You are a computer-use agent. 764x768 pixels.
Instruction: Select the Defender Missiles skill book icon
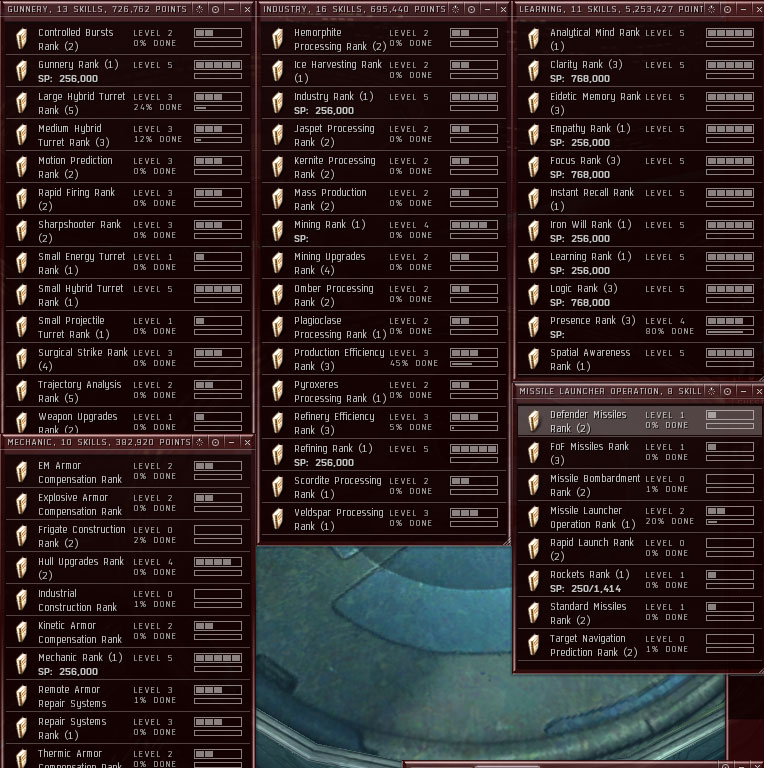534,421
